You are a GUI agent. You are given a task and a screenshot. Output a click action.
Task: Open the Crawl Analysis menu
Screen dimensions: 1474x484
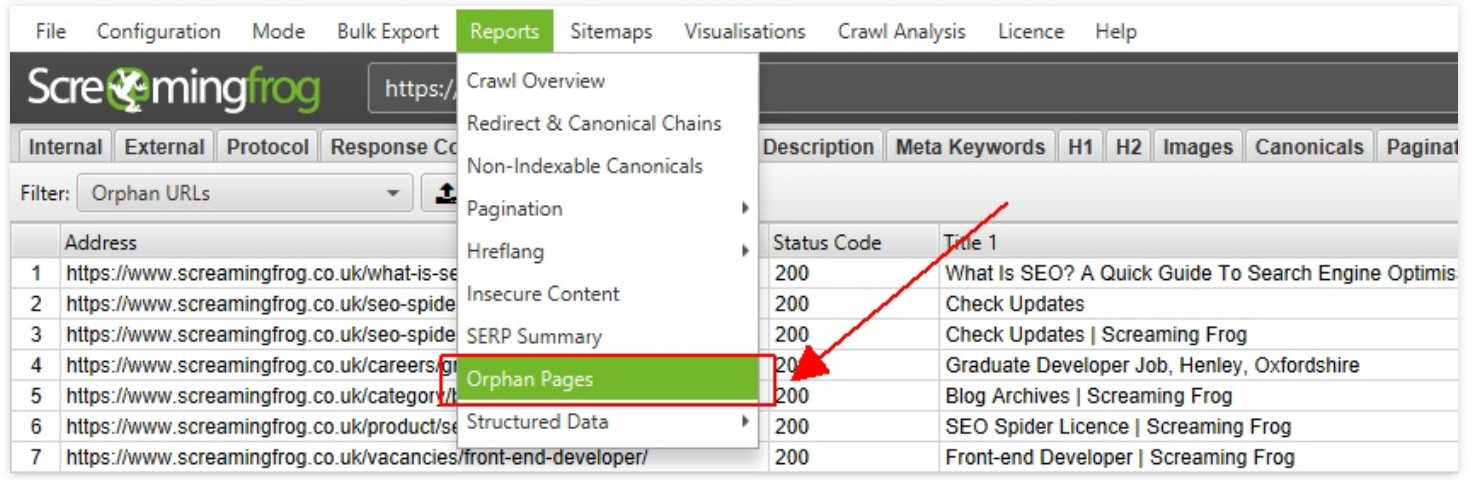click(x=902, y=31)
